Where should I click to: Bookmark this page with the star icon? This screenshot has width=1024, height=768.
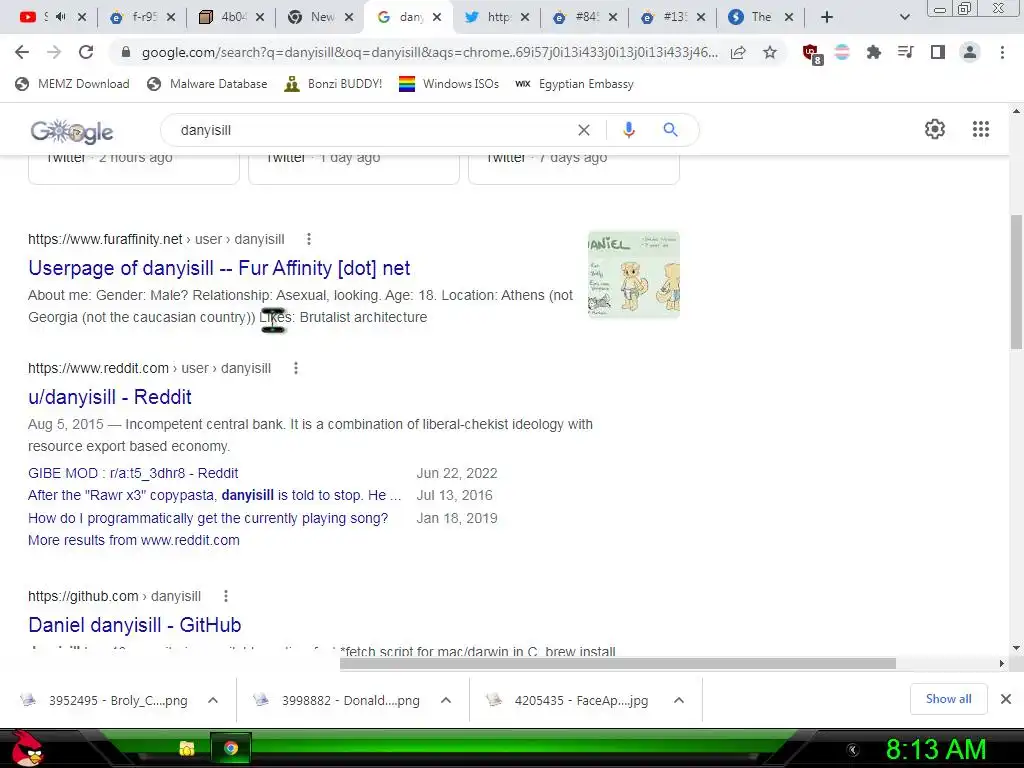[770, 52]
